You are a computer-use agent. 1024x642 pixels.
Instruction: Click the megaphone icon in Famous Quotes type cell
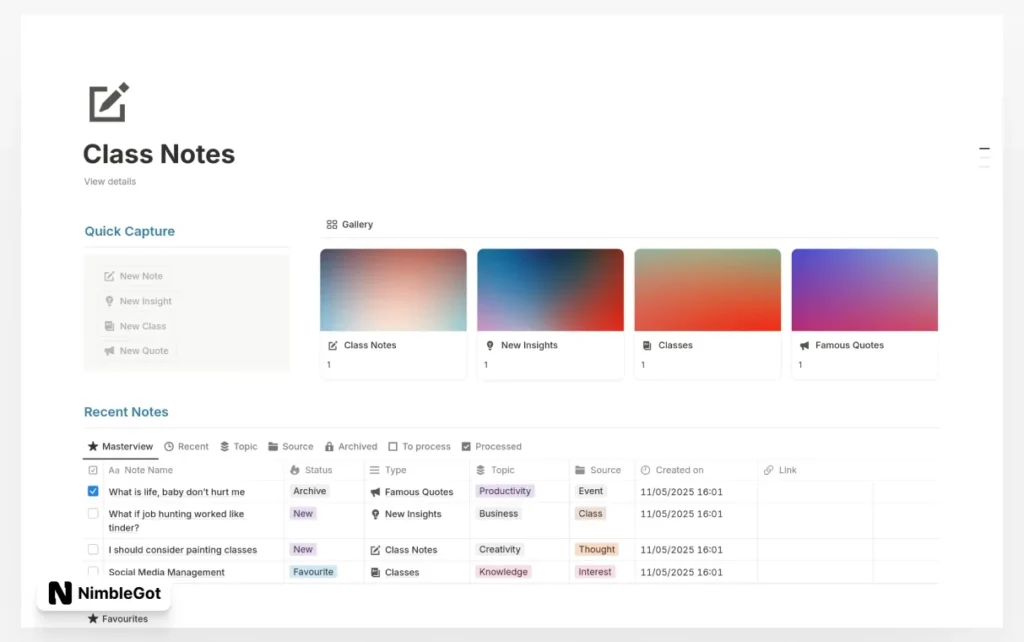(x=375, y=492)
